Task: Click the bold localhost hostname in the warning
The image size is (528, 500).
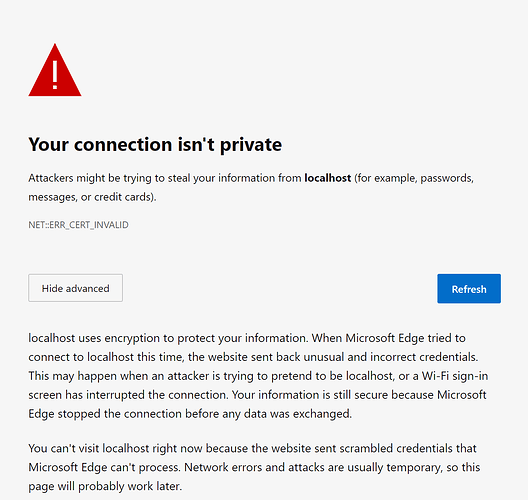Action: tap(328, 178)
